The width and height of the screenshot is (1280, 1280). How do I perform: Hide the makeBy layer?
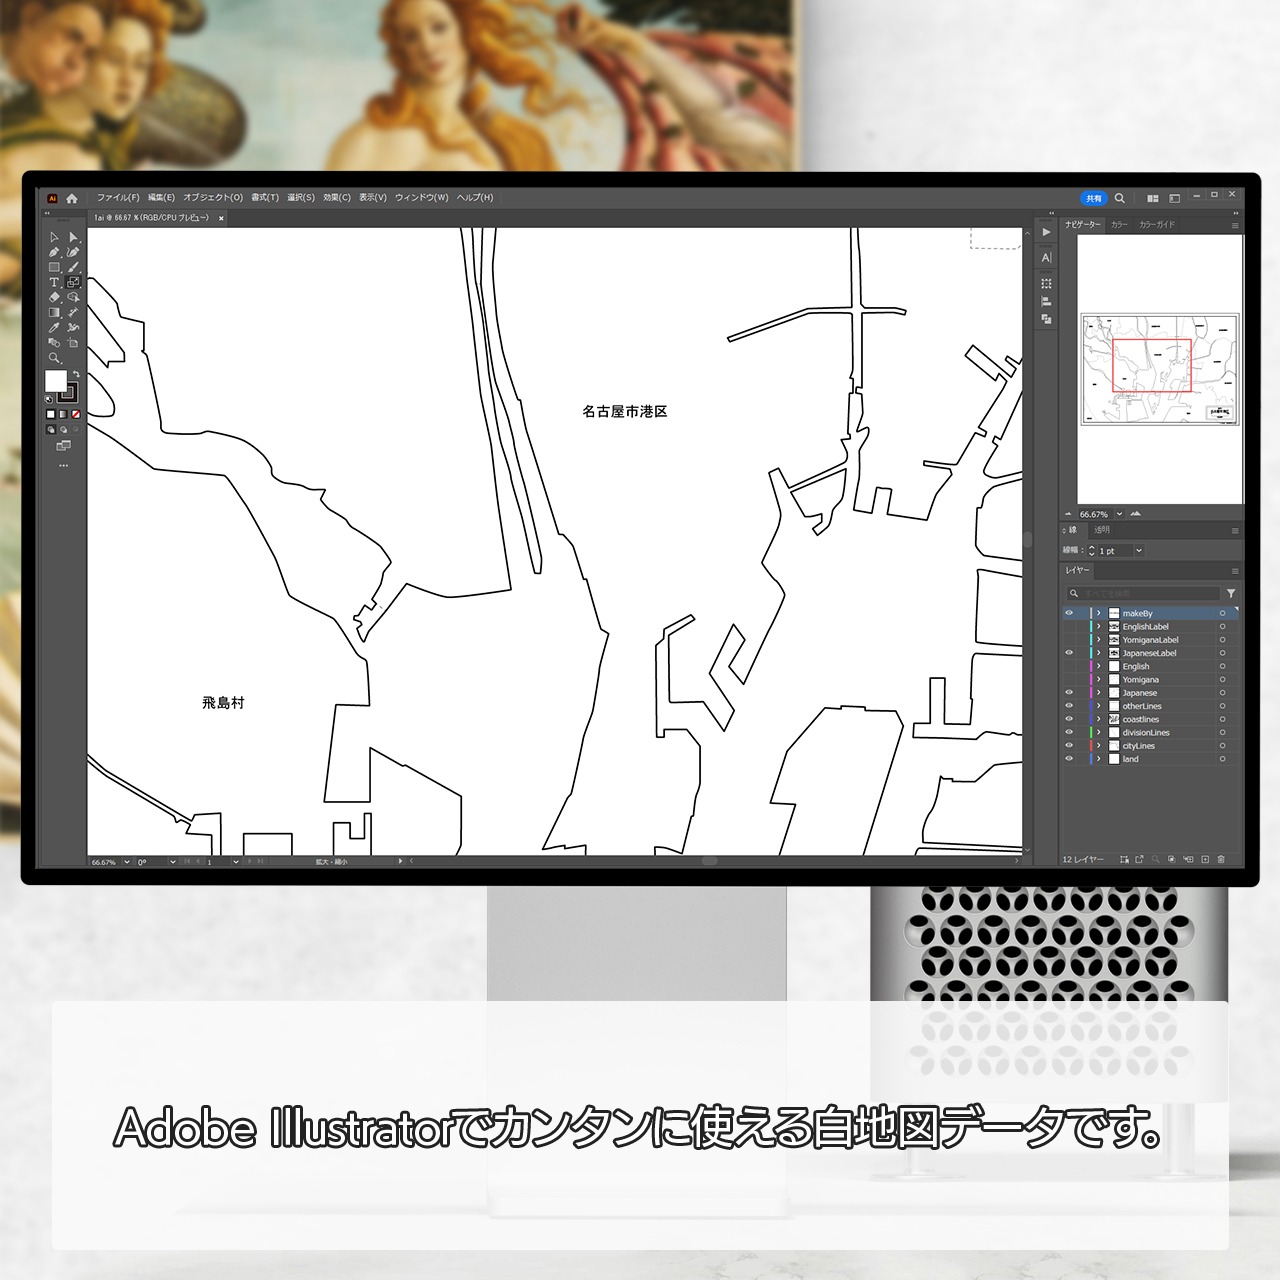(x=1069, y=613)
